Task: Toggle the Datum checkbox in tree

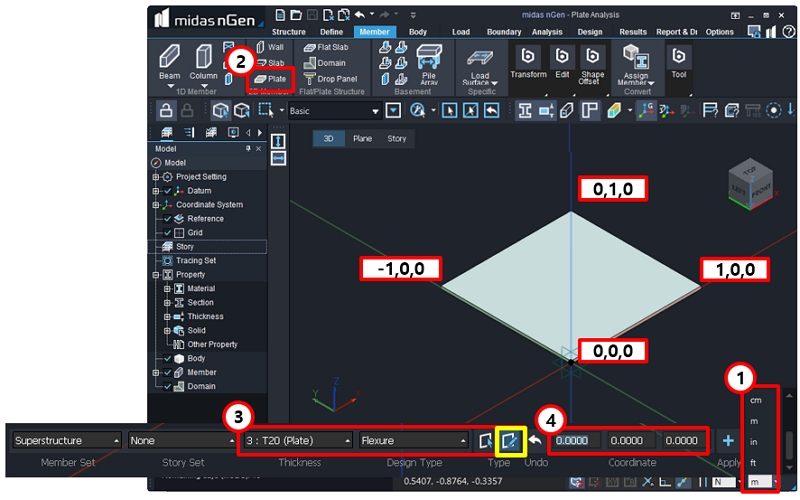Action: click(x=167, y=191)
